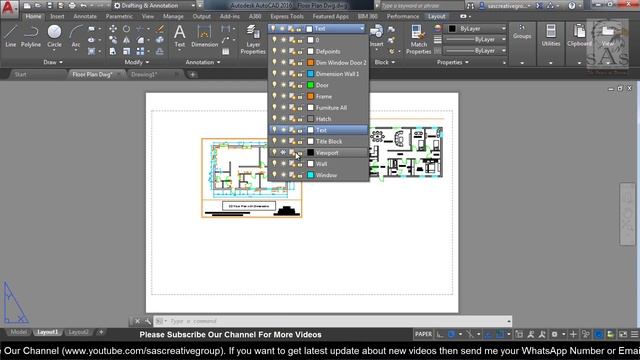Expand the Annotation panel
Viewport: 640px width, 360px height.
pyautogui.click(x=203, y=62)
